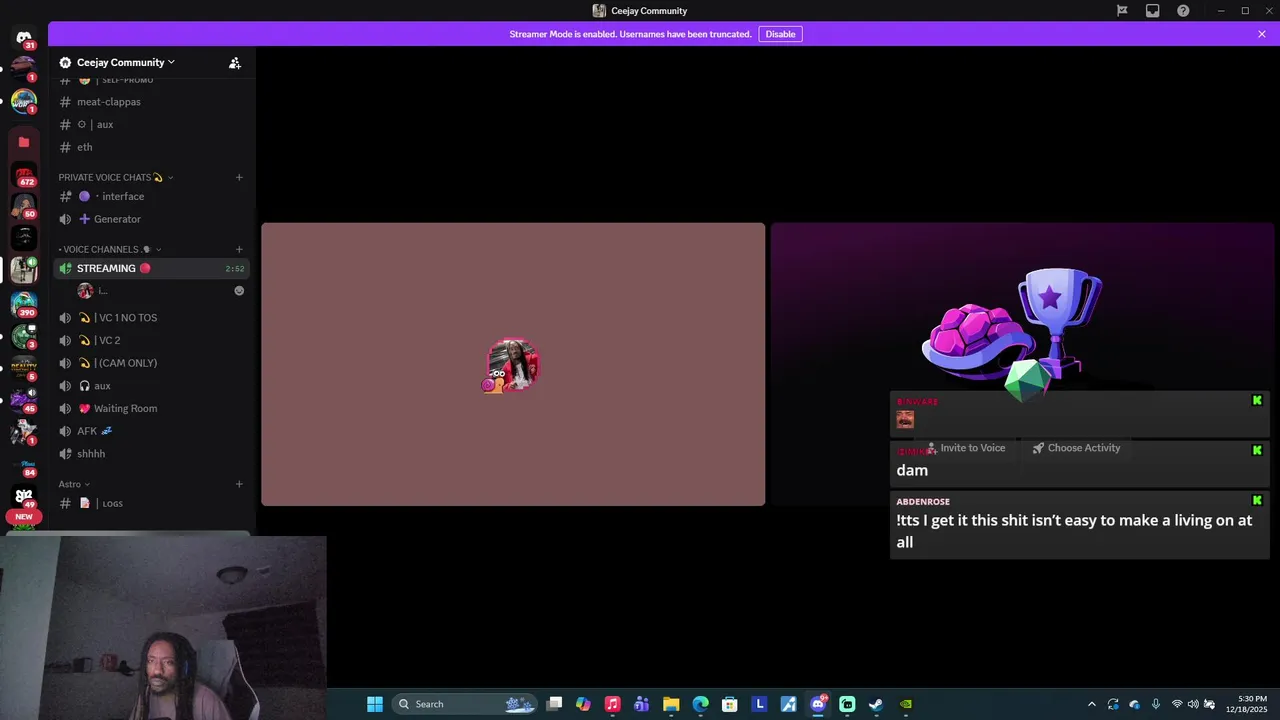The height and width of the screenshot is (720, 1280).
Task: Open the Help question mark icon
Action: [1183, 11]
